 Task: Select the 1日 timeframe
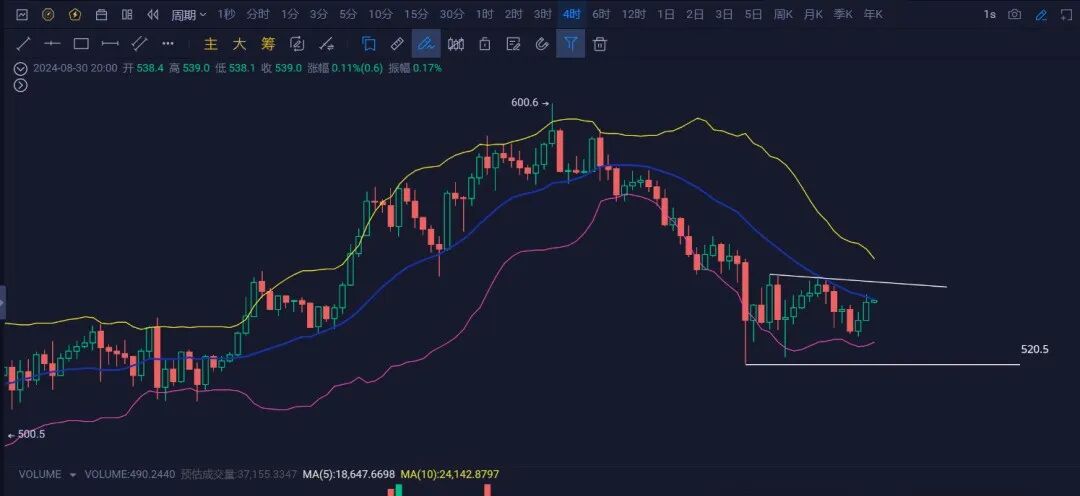(665, 14)
